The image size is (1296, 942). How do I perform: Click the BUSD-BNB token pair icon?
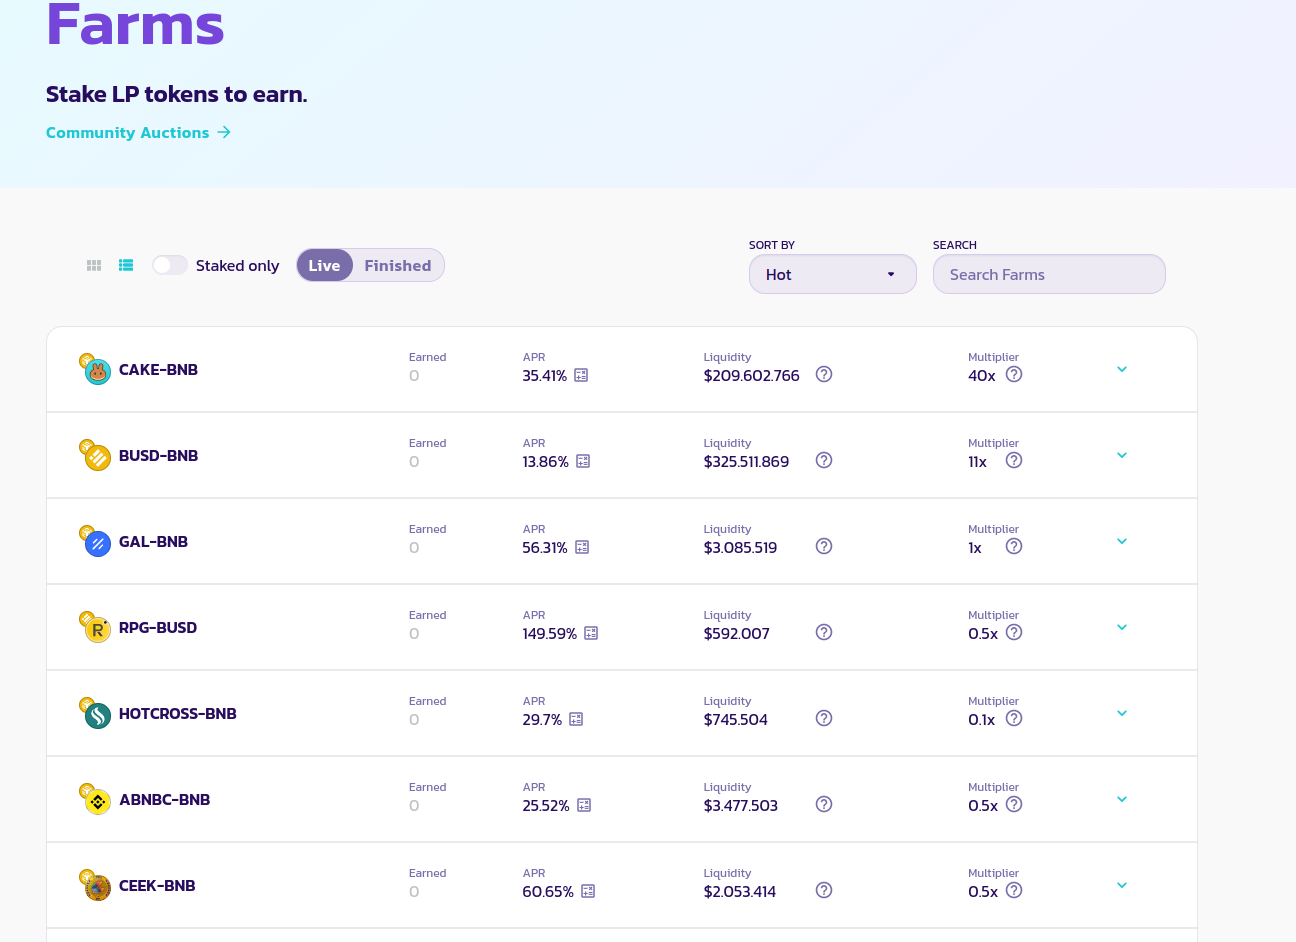[95, 455]
